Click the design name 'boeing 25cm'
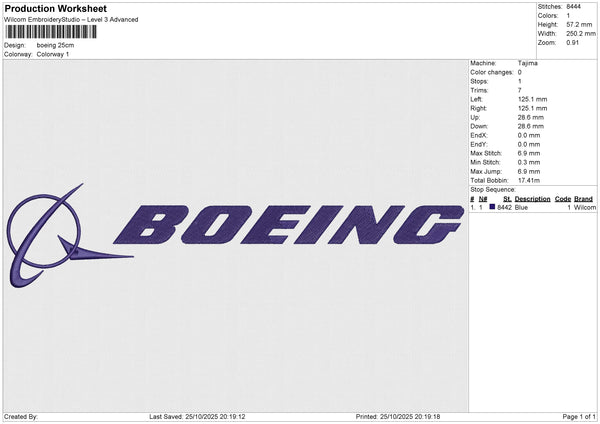Screen dimensions: 600x424 tap(55, 45)
